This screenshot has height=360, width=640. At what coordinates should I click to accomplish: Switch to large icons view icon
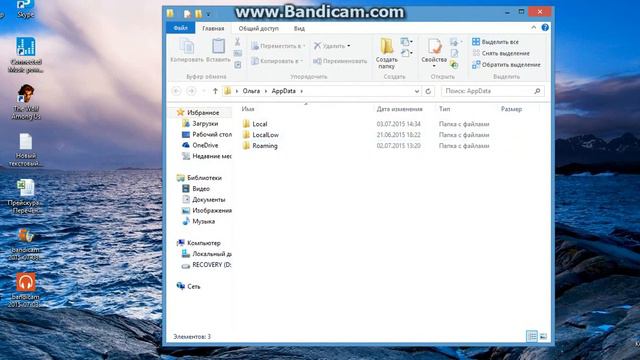tap(543, 336)
